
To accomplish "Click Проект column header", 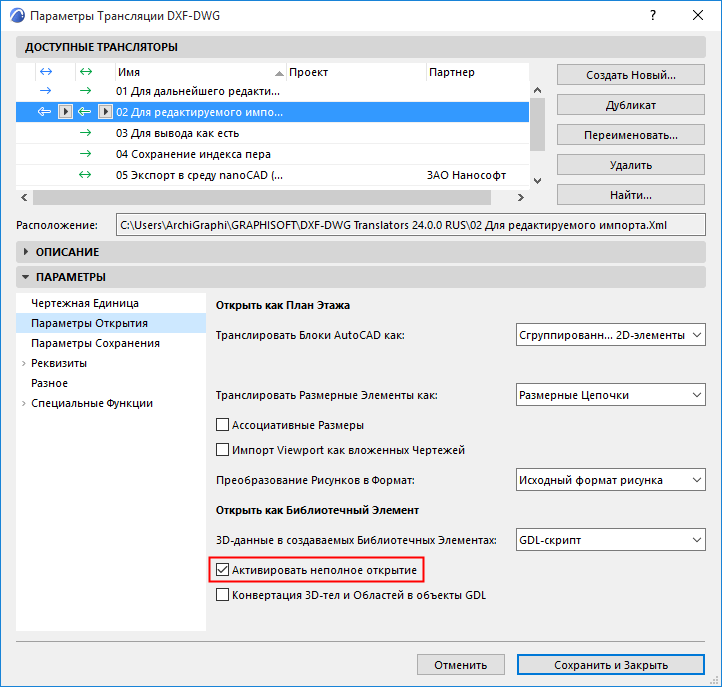I will click(x=356, y=72).
